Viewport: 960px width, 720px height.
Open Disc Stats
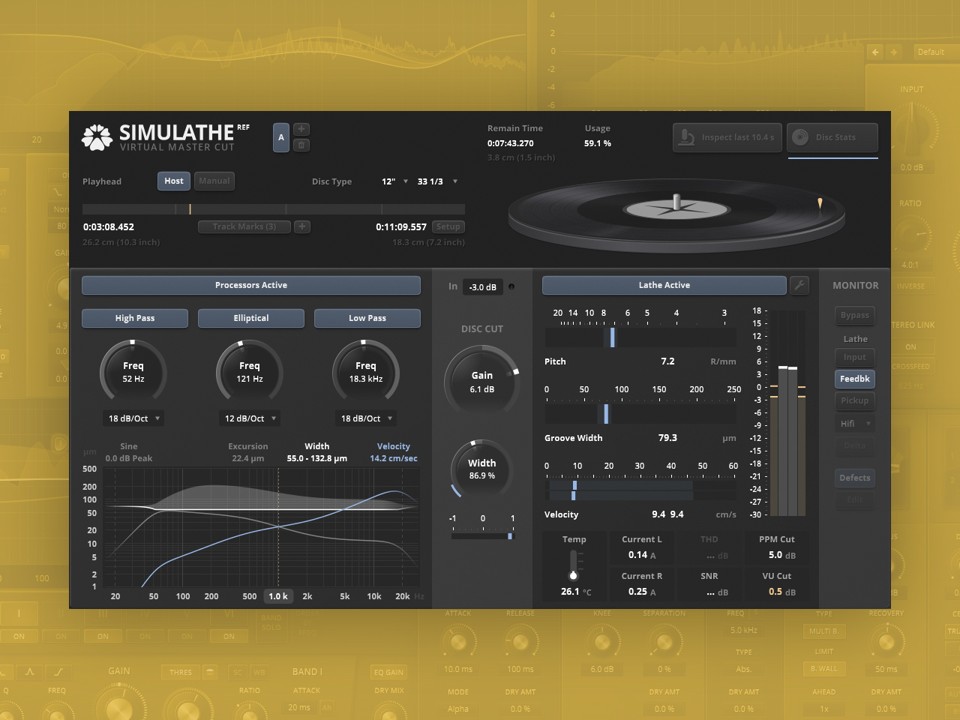[833, 137]
